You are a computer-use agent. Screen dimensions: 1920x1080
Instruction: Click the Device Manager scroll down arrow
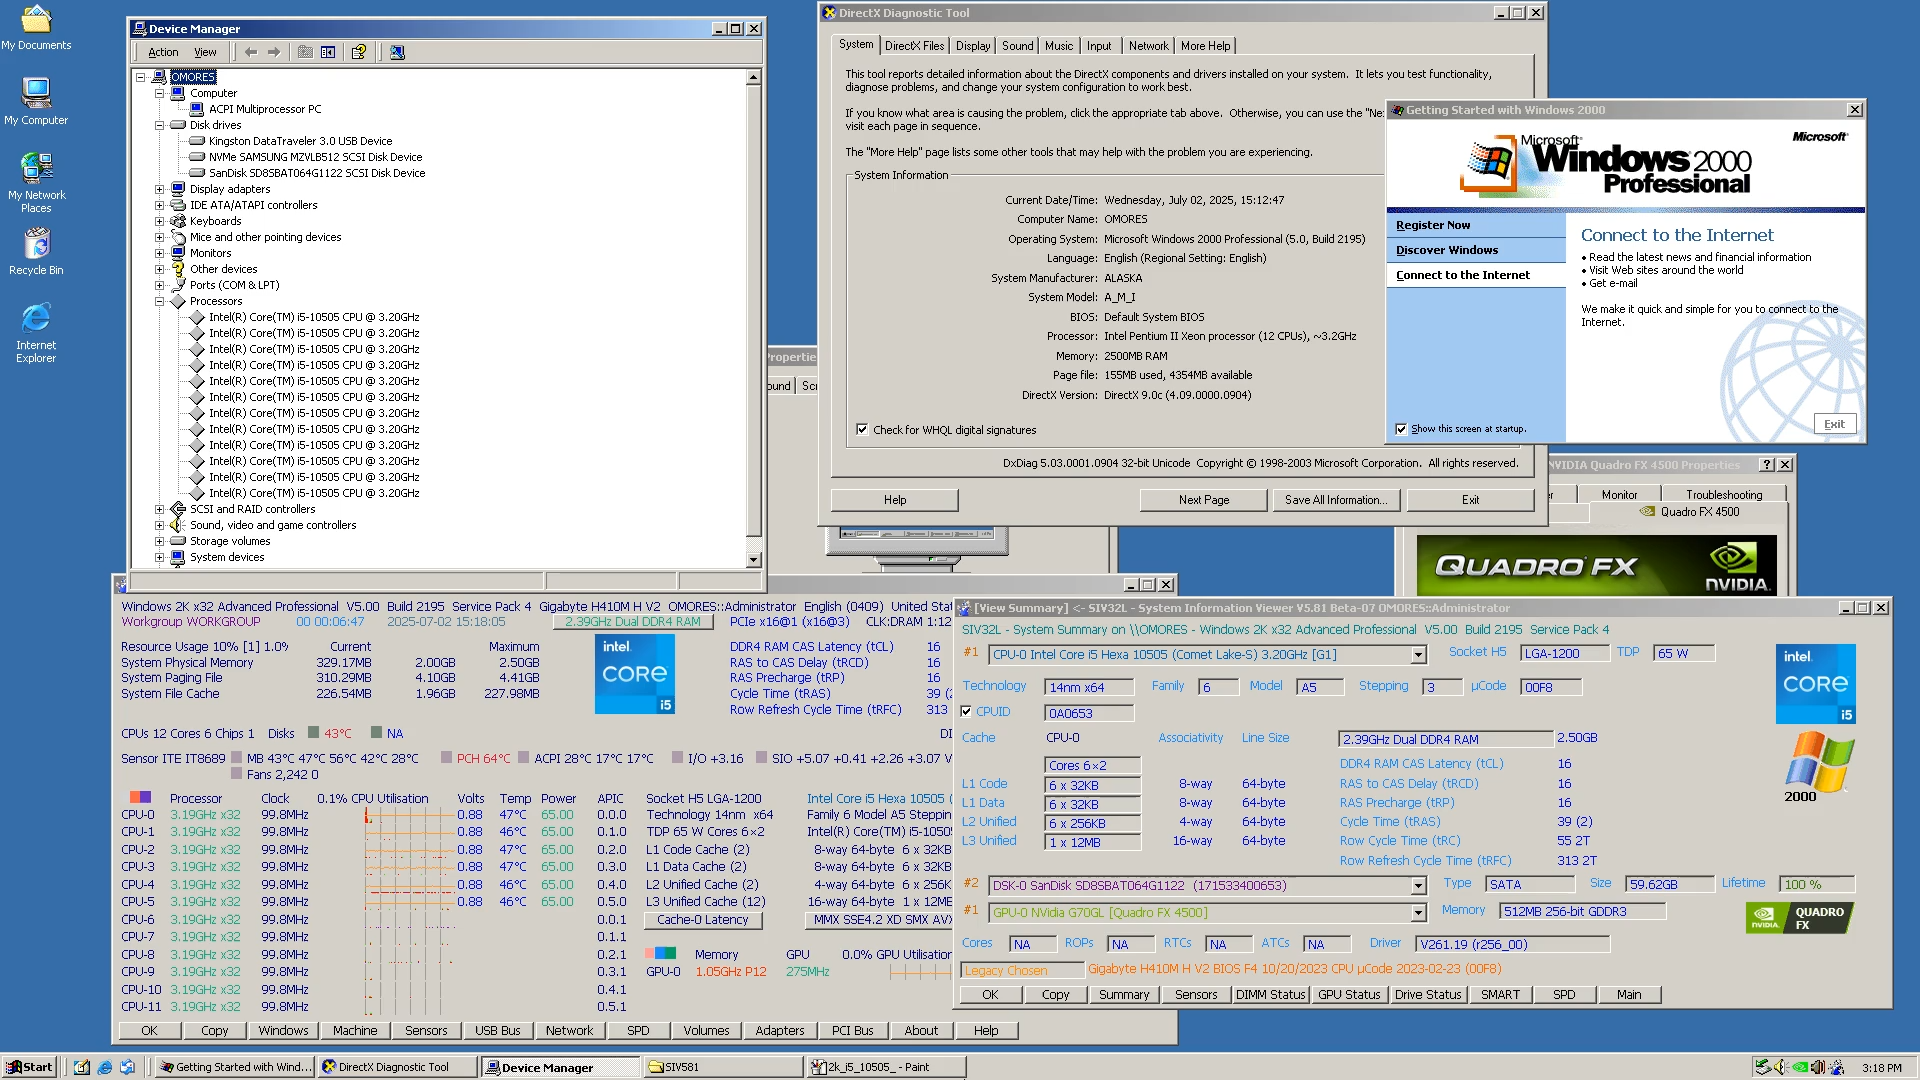(x=754, y=560)
